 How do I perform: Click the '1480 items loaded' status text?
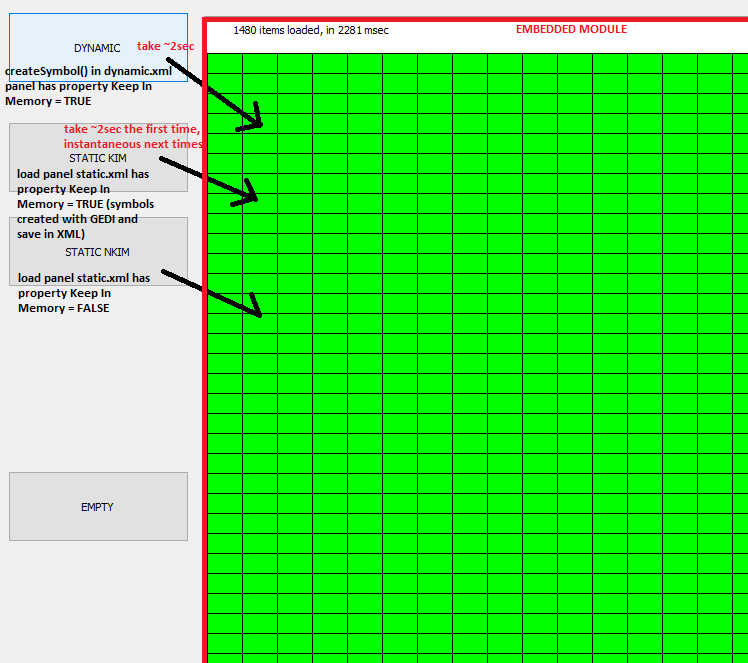coord(311,30)
